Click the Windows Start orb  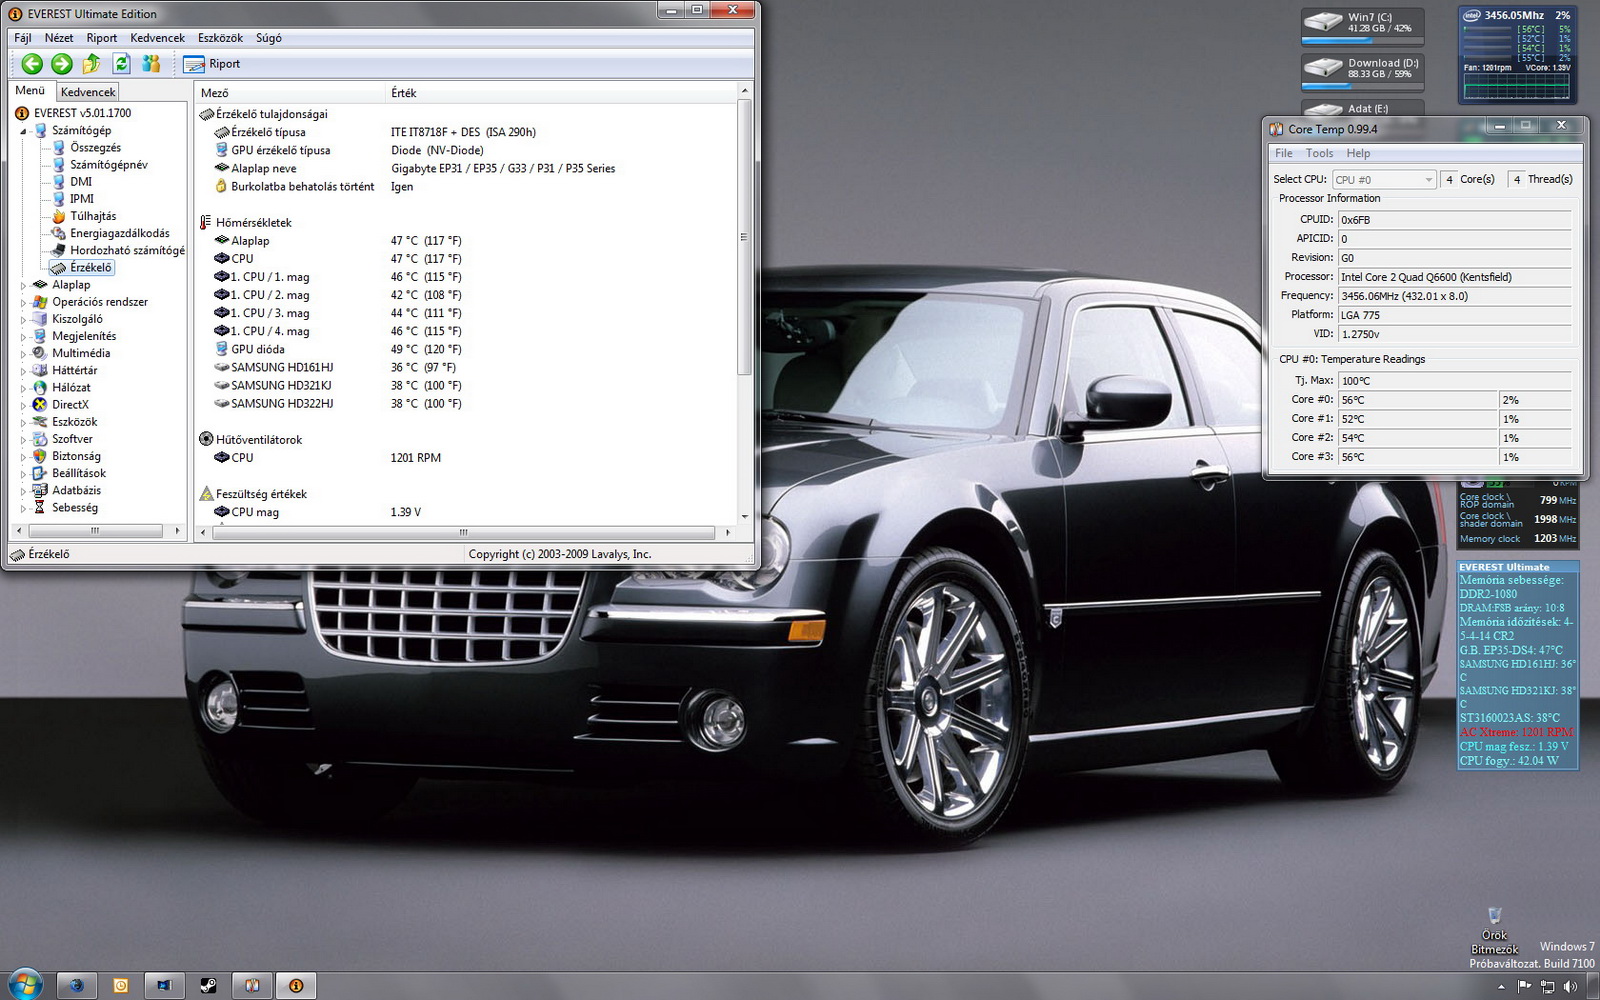pyautogui.click(x=24, y=984)
